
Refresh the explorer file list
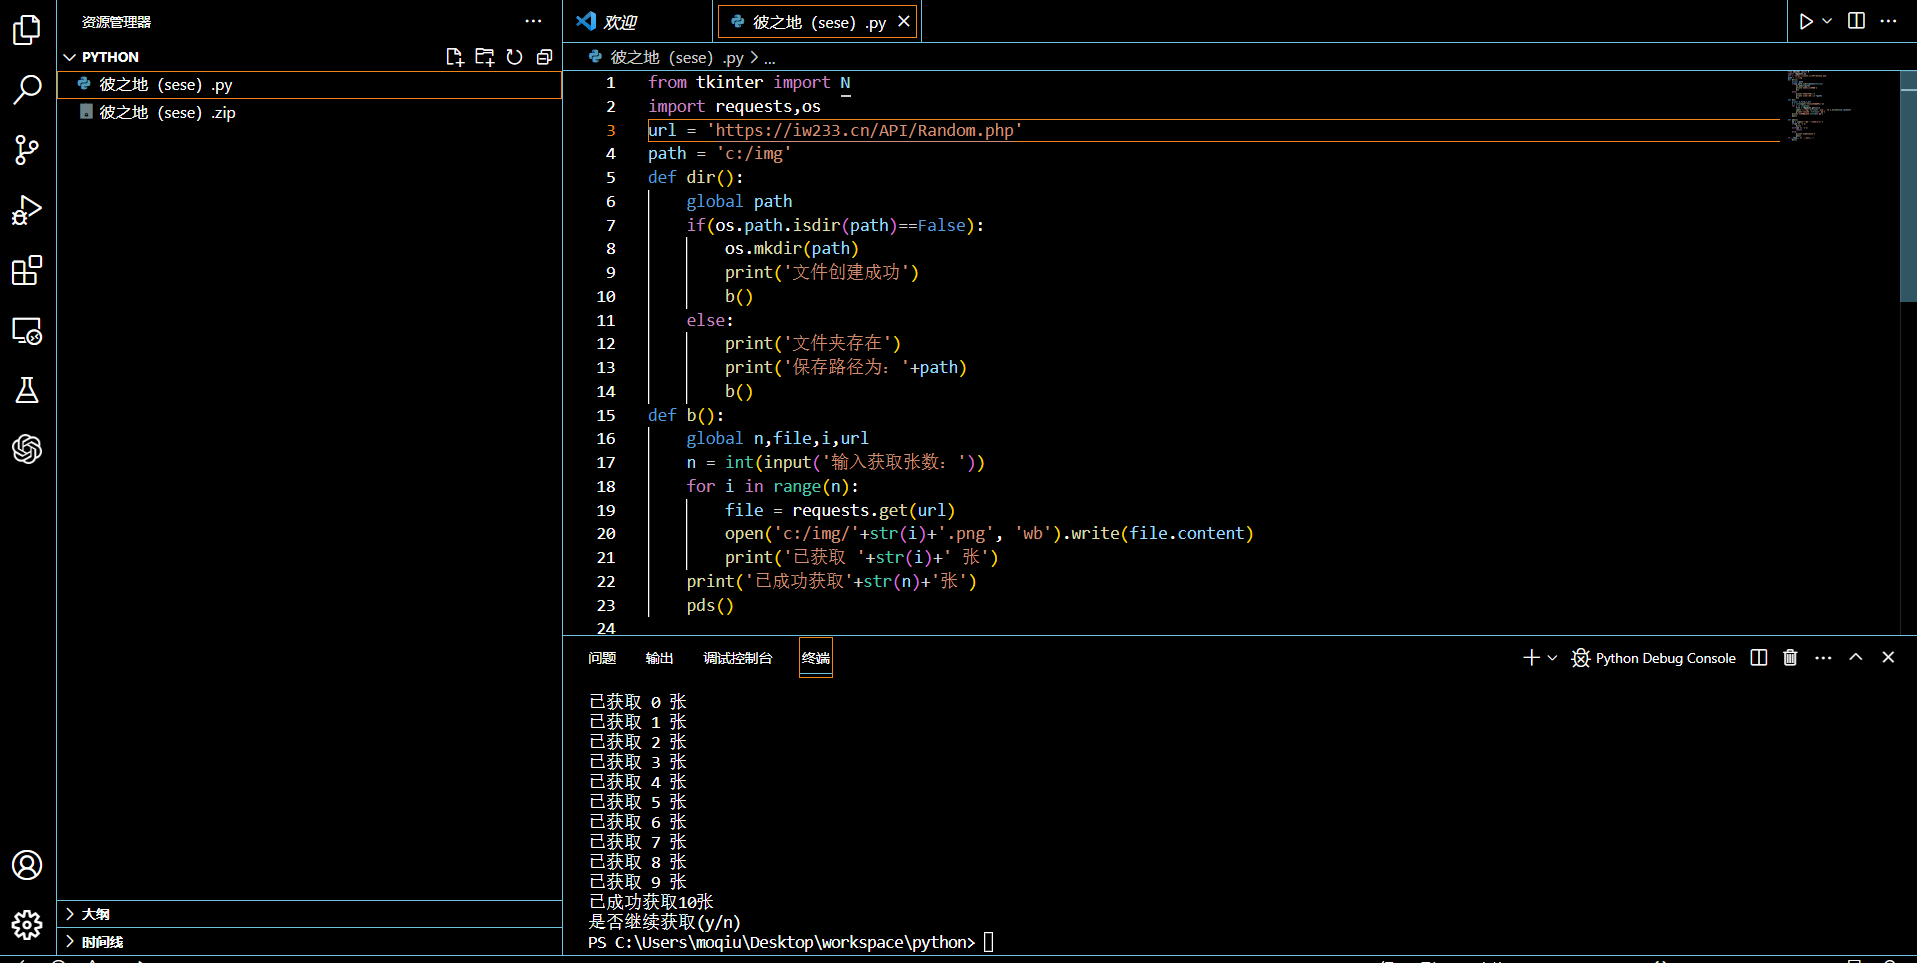coord(514,57)
